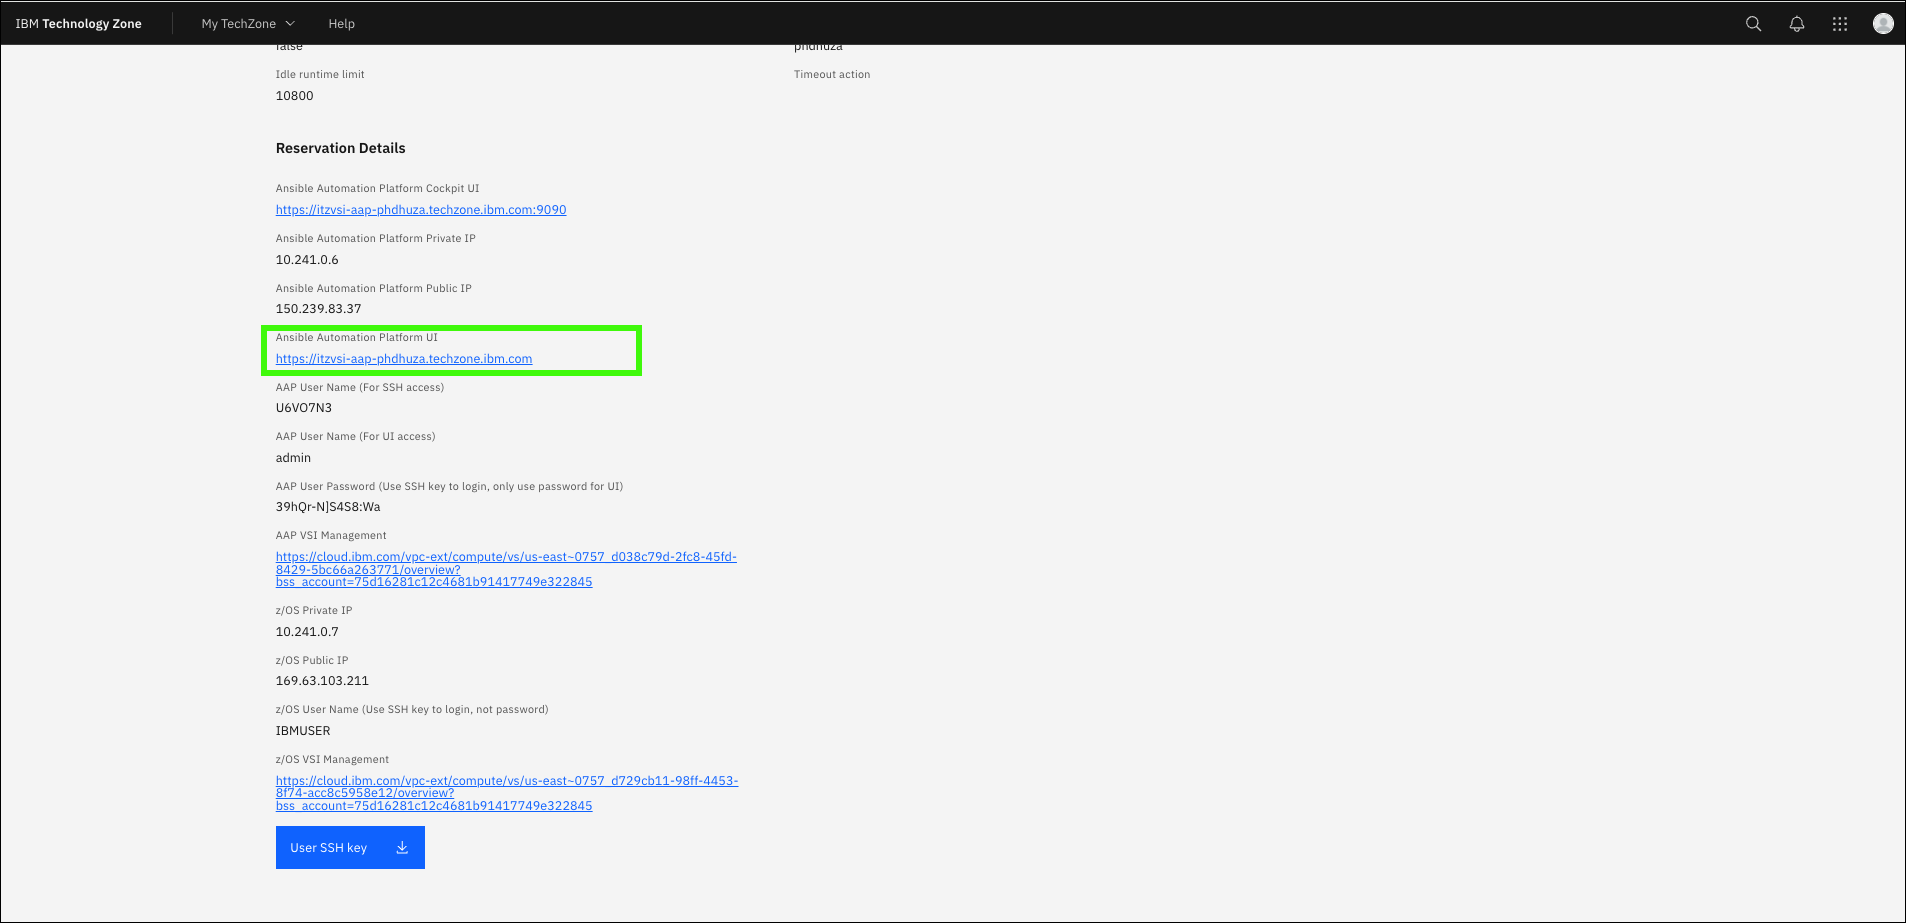Download the User SSH key
1906x923 pixels.
(350, 847)
